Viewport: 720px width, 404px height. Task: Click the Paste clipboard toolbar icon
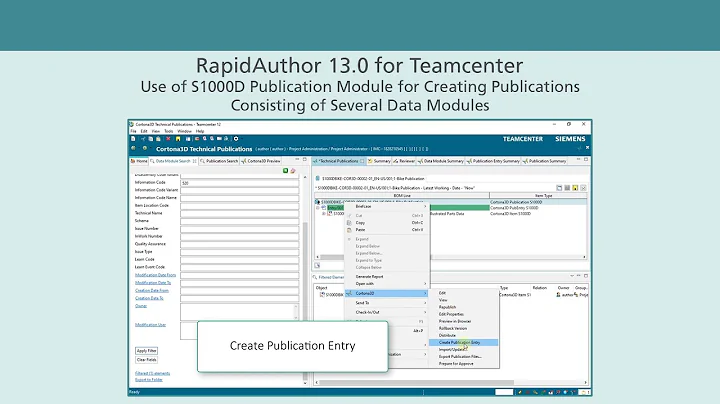158,139
